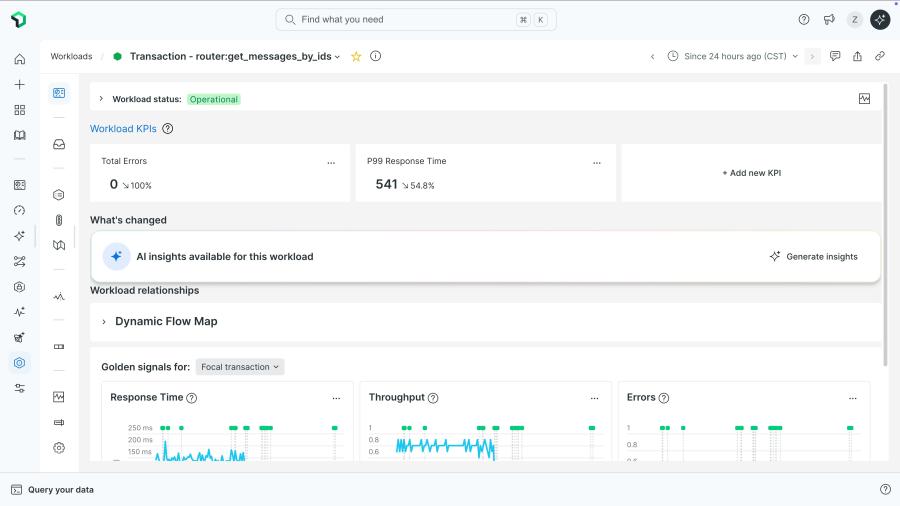
Task: Copy permalink with chain link icon
Action: click(879, 56)
